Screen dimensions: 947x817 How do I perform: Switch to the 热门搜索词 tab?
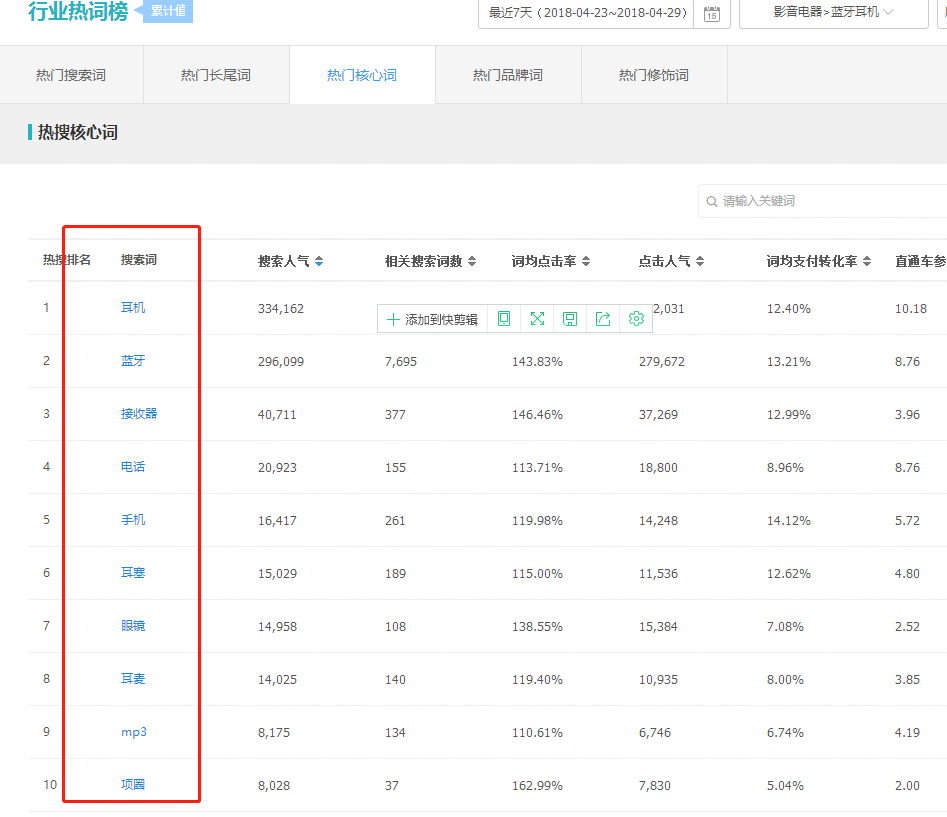click(71, 75)
